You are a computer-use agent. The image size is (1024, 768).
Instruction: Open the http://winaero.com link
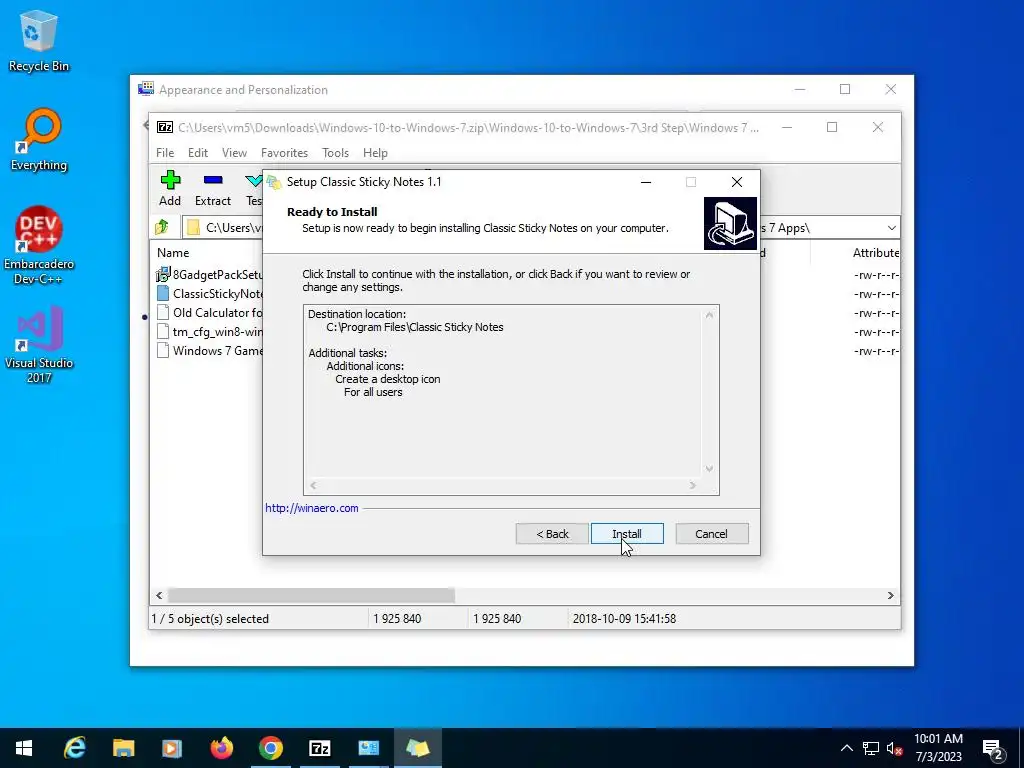pyautogui.click(x=312, y=508)
